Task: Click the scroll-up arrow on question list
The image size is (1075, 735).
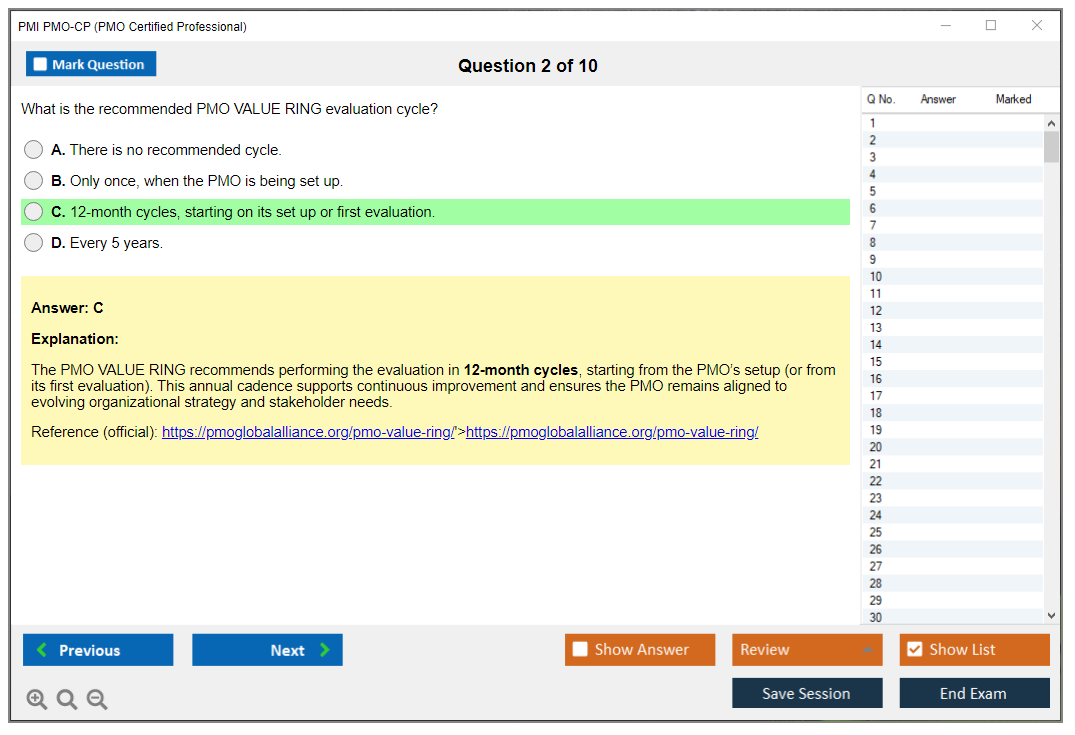Action: 1051,122
